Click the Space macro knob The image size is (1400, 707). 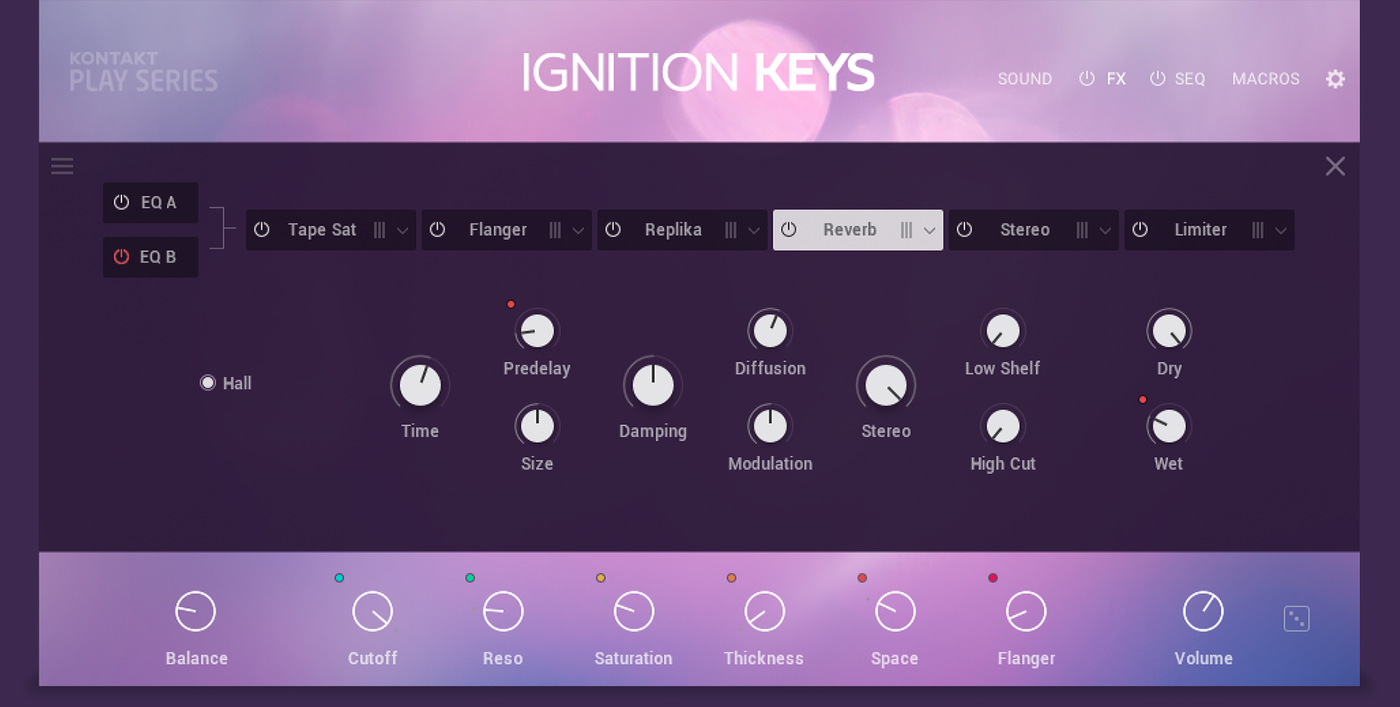(895, 611)
